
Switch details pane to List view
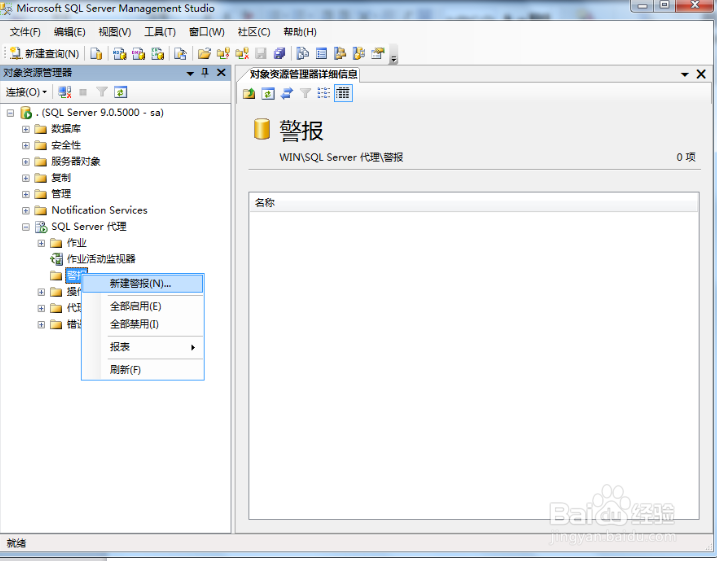point(324,93)
